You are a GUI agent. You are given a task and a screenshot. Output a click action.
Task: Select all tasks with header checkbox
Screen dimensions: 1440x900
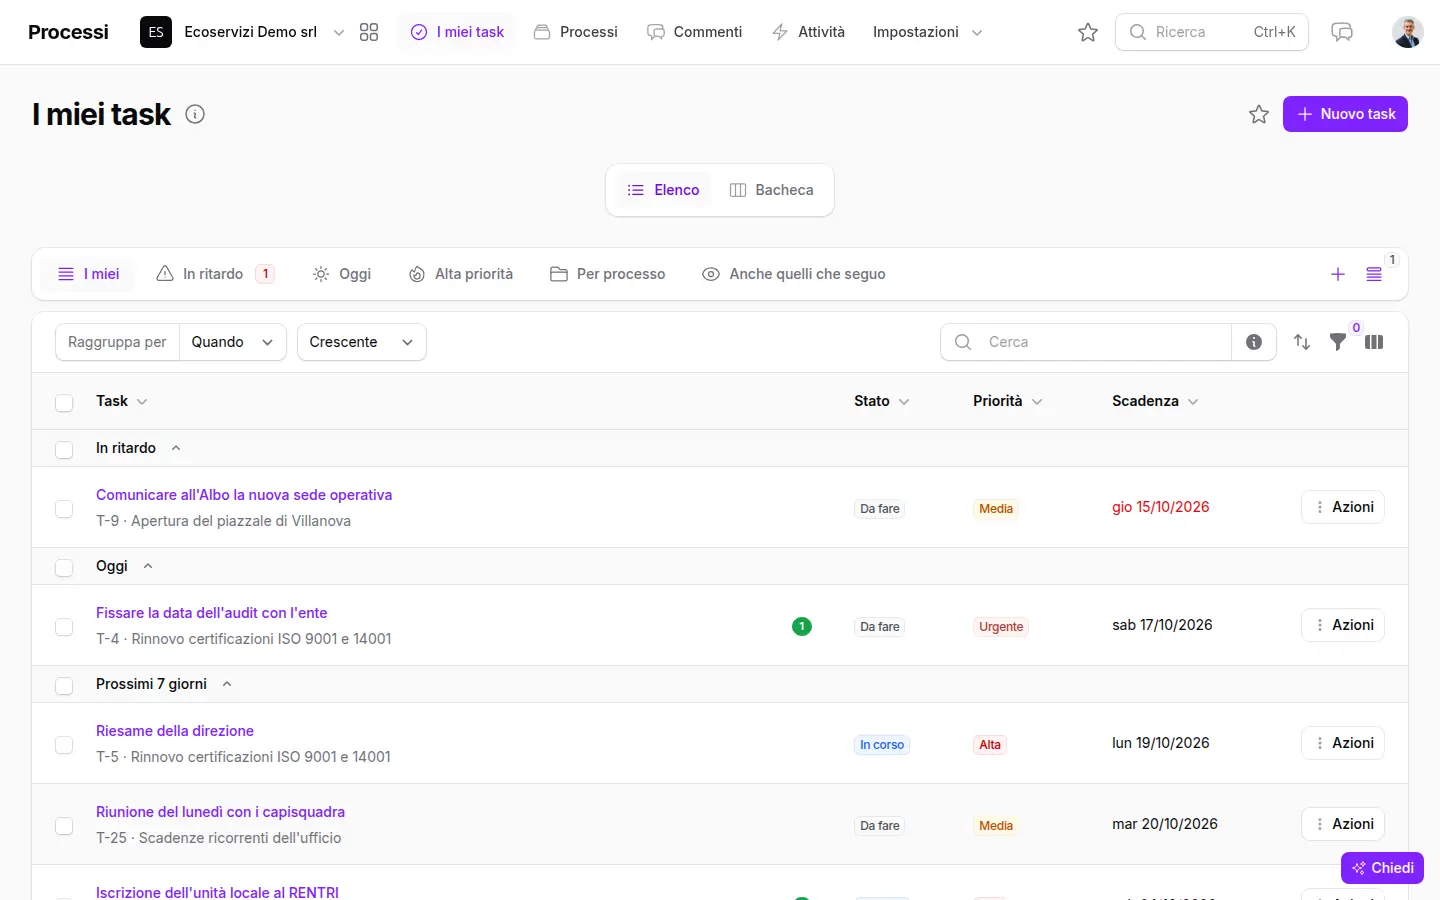coord(64,402)
